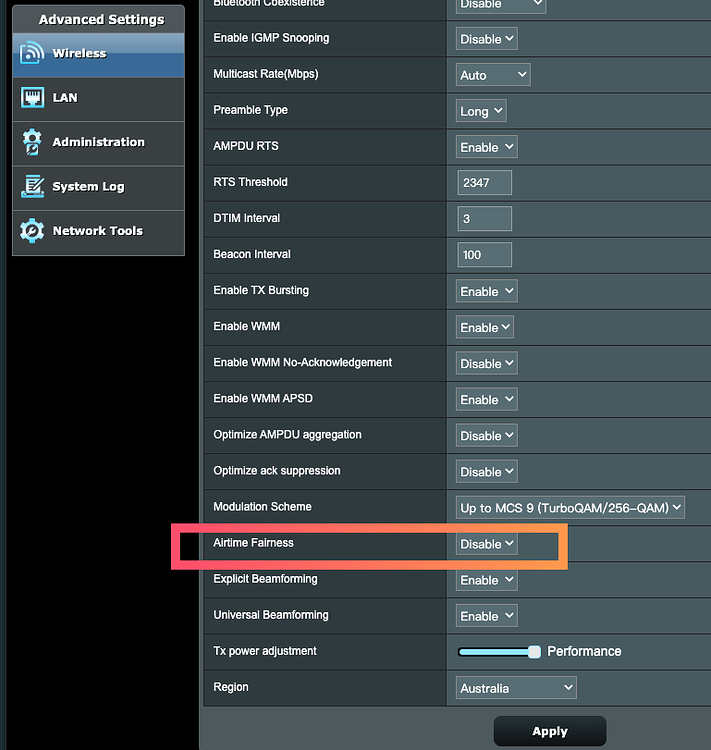Screen dimensions: 711x750
Task: Click the Network Tools wrench icon
Action: click(32, 231)
